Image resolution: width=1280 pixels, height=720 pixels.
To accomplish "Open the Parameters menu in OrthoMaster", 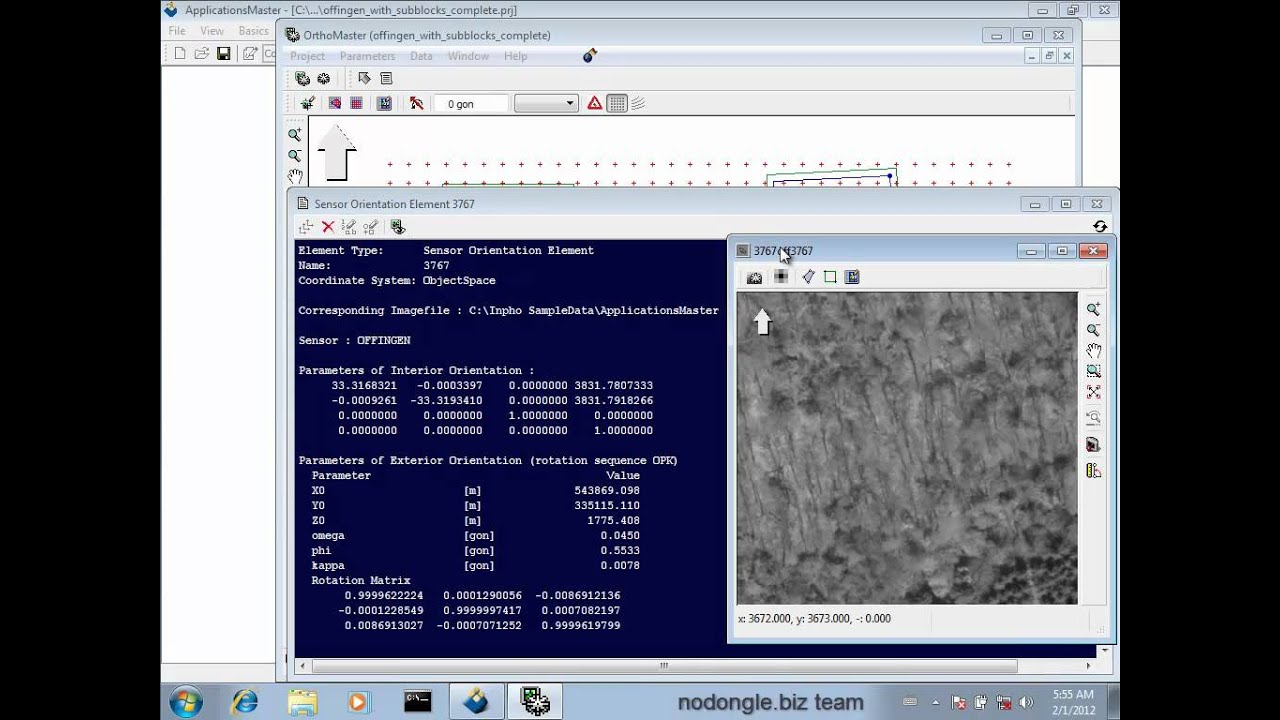I will click(367, 56).
